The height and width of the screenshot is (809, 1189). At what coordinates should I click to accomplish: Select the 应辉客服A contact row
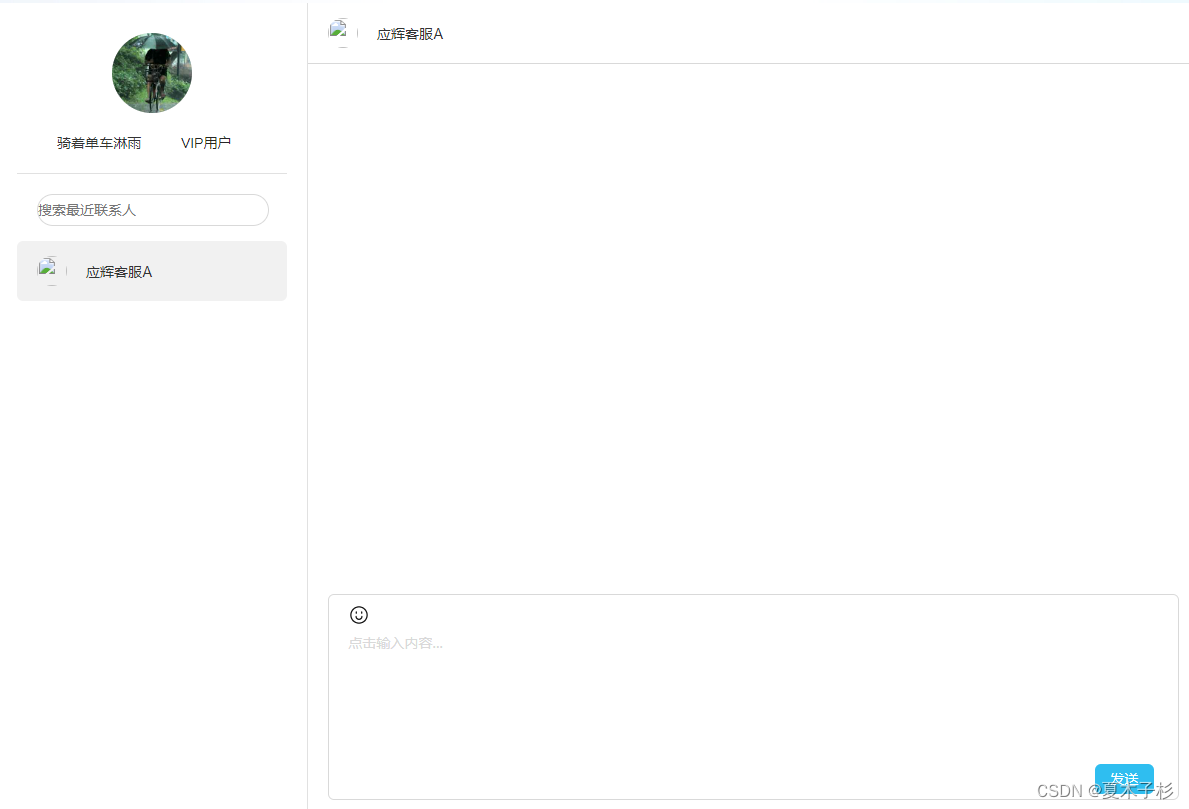click(x=152, y=271)
